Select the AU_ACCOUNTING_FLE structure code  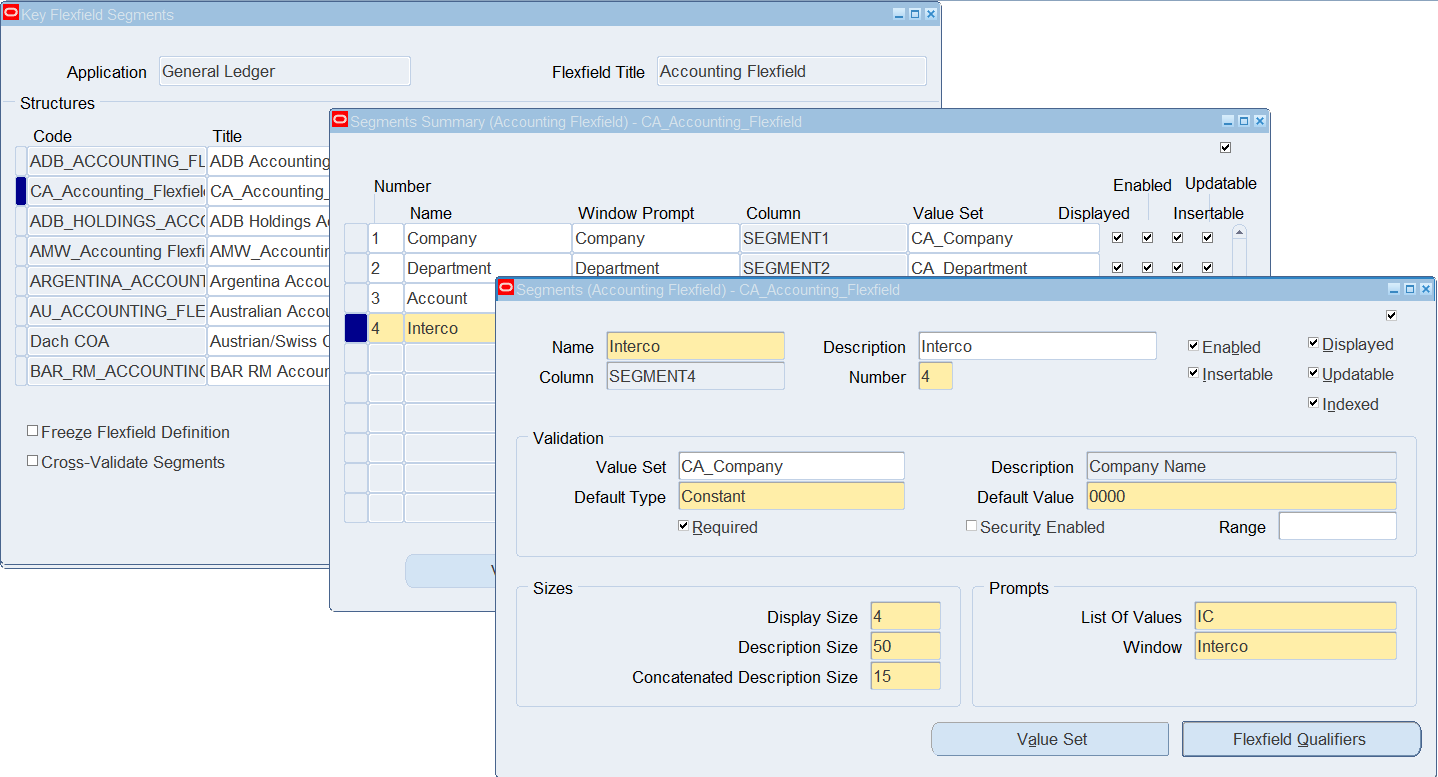coord(117,311)
